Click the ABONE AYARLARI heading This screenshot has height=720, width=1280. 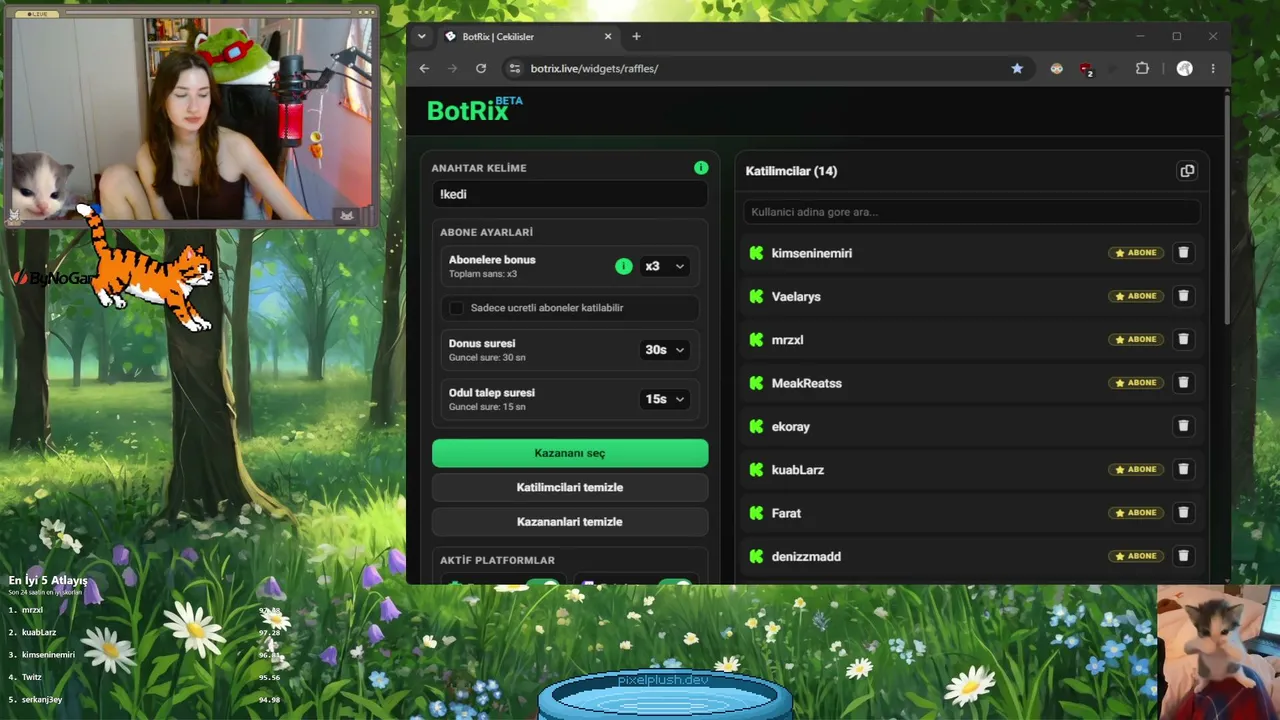click(x=486, y=232)
